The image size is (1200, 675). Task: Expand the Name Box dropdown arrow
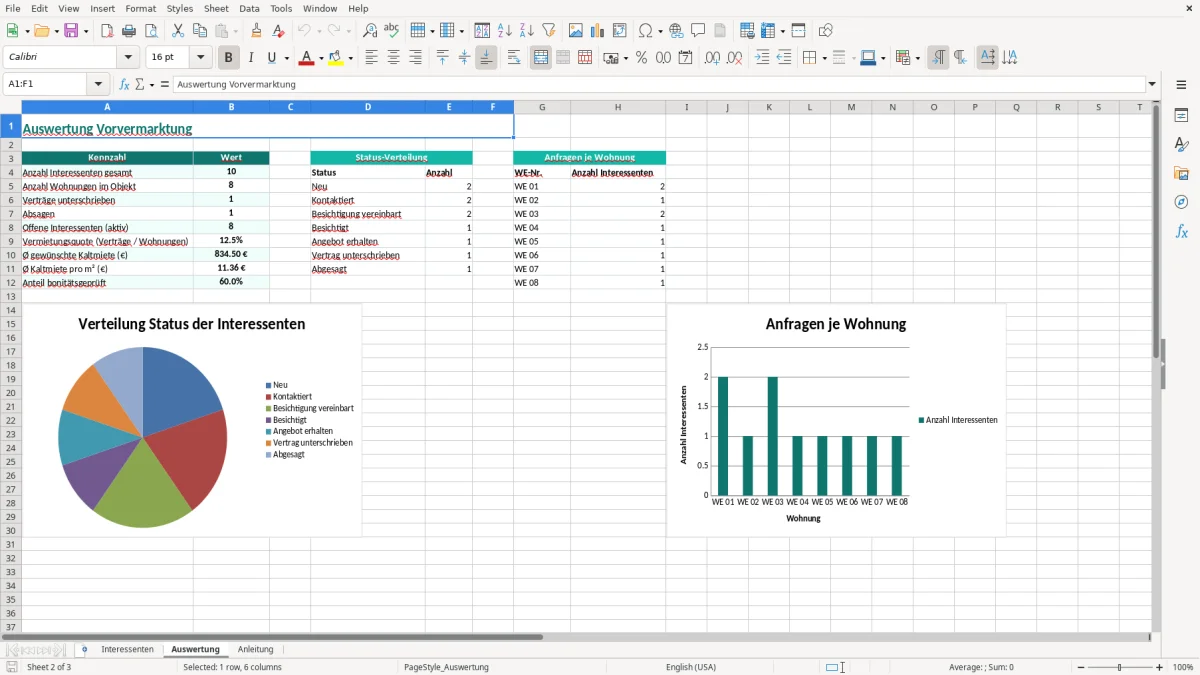[98, 84]
